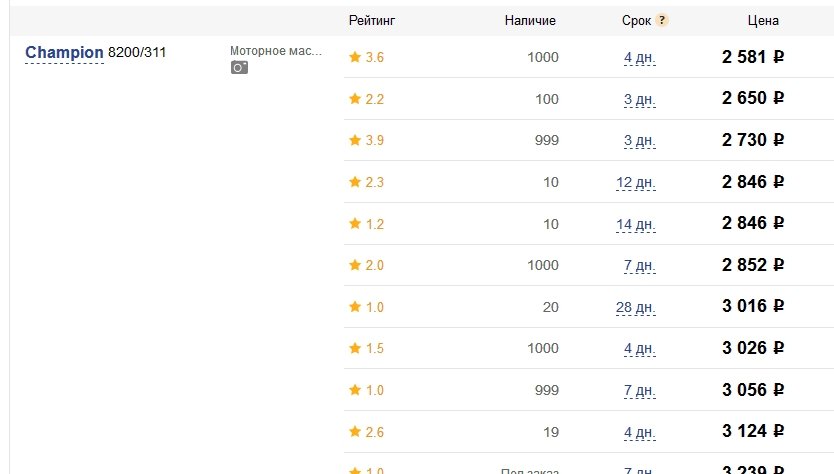Click the star icon rated 1.2
834x474 pixels.
point(355,223)
